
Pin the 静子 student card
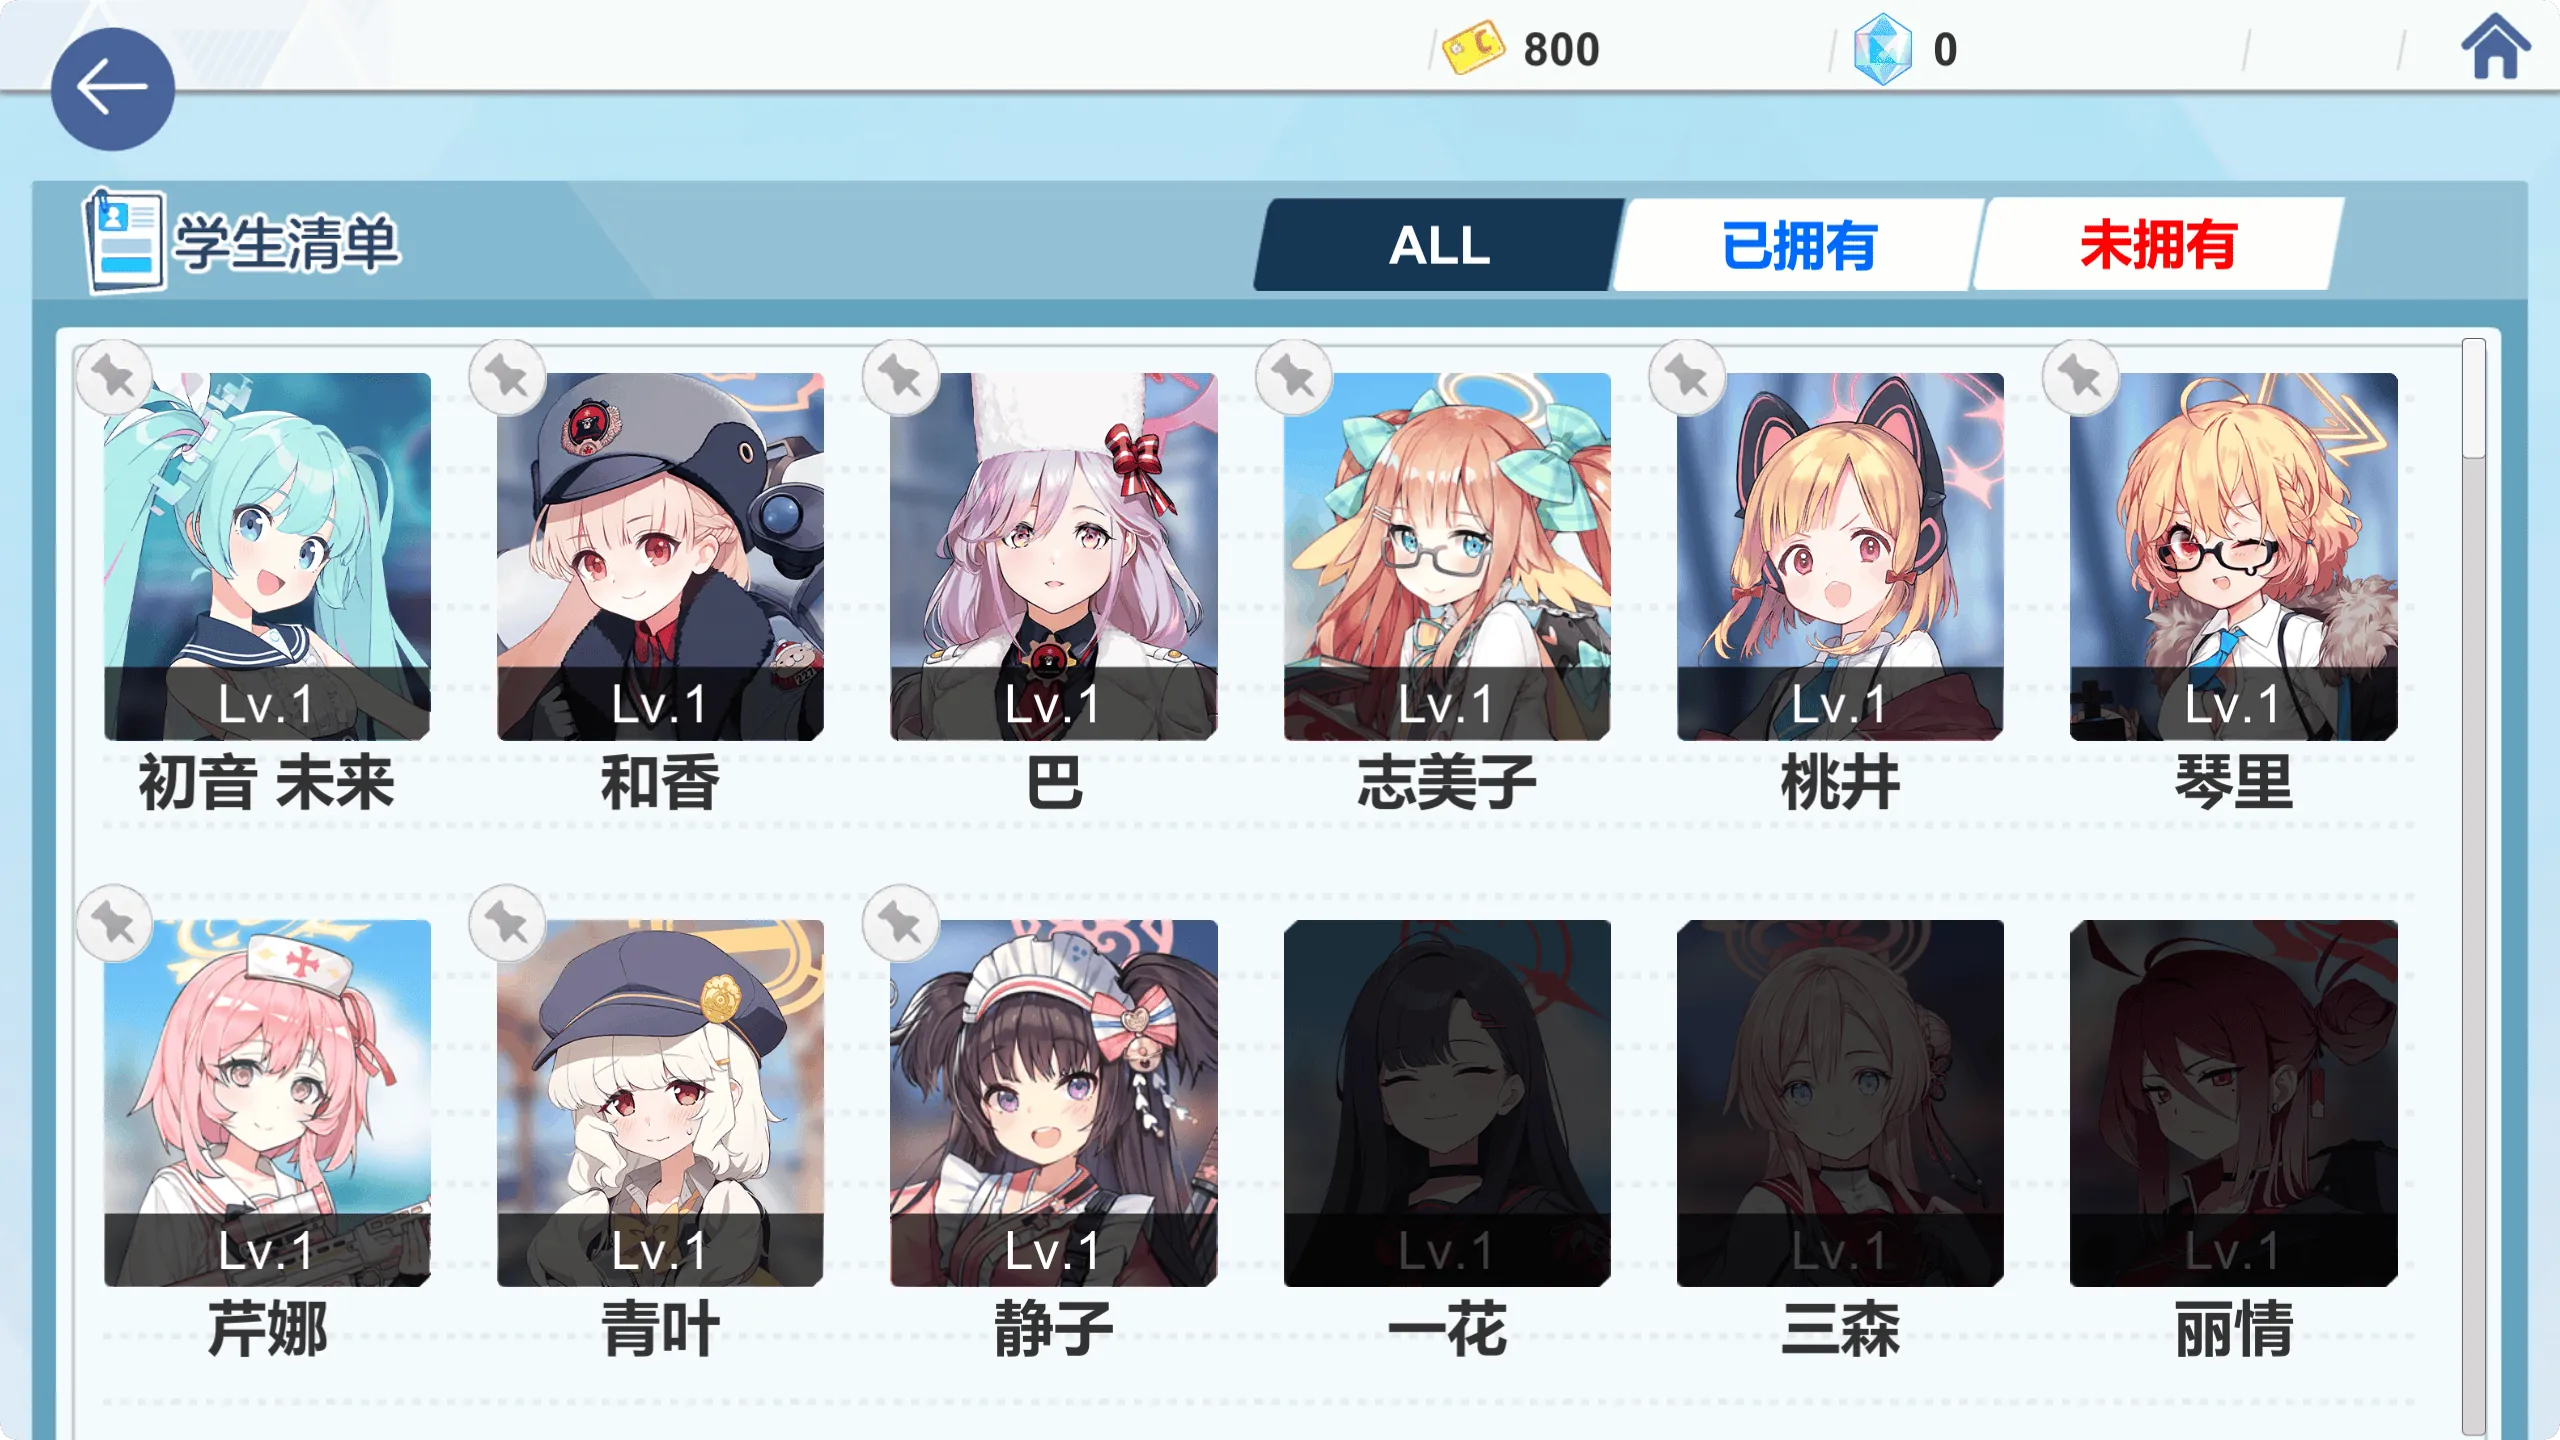[900, 923]
